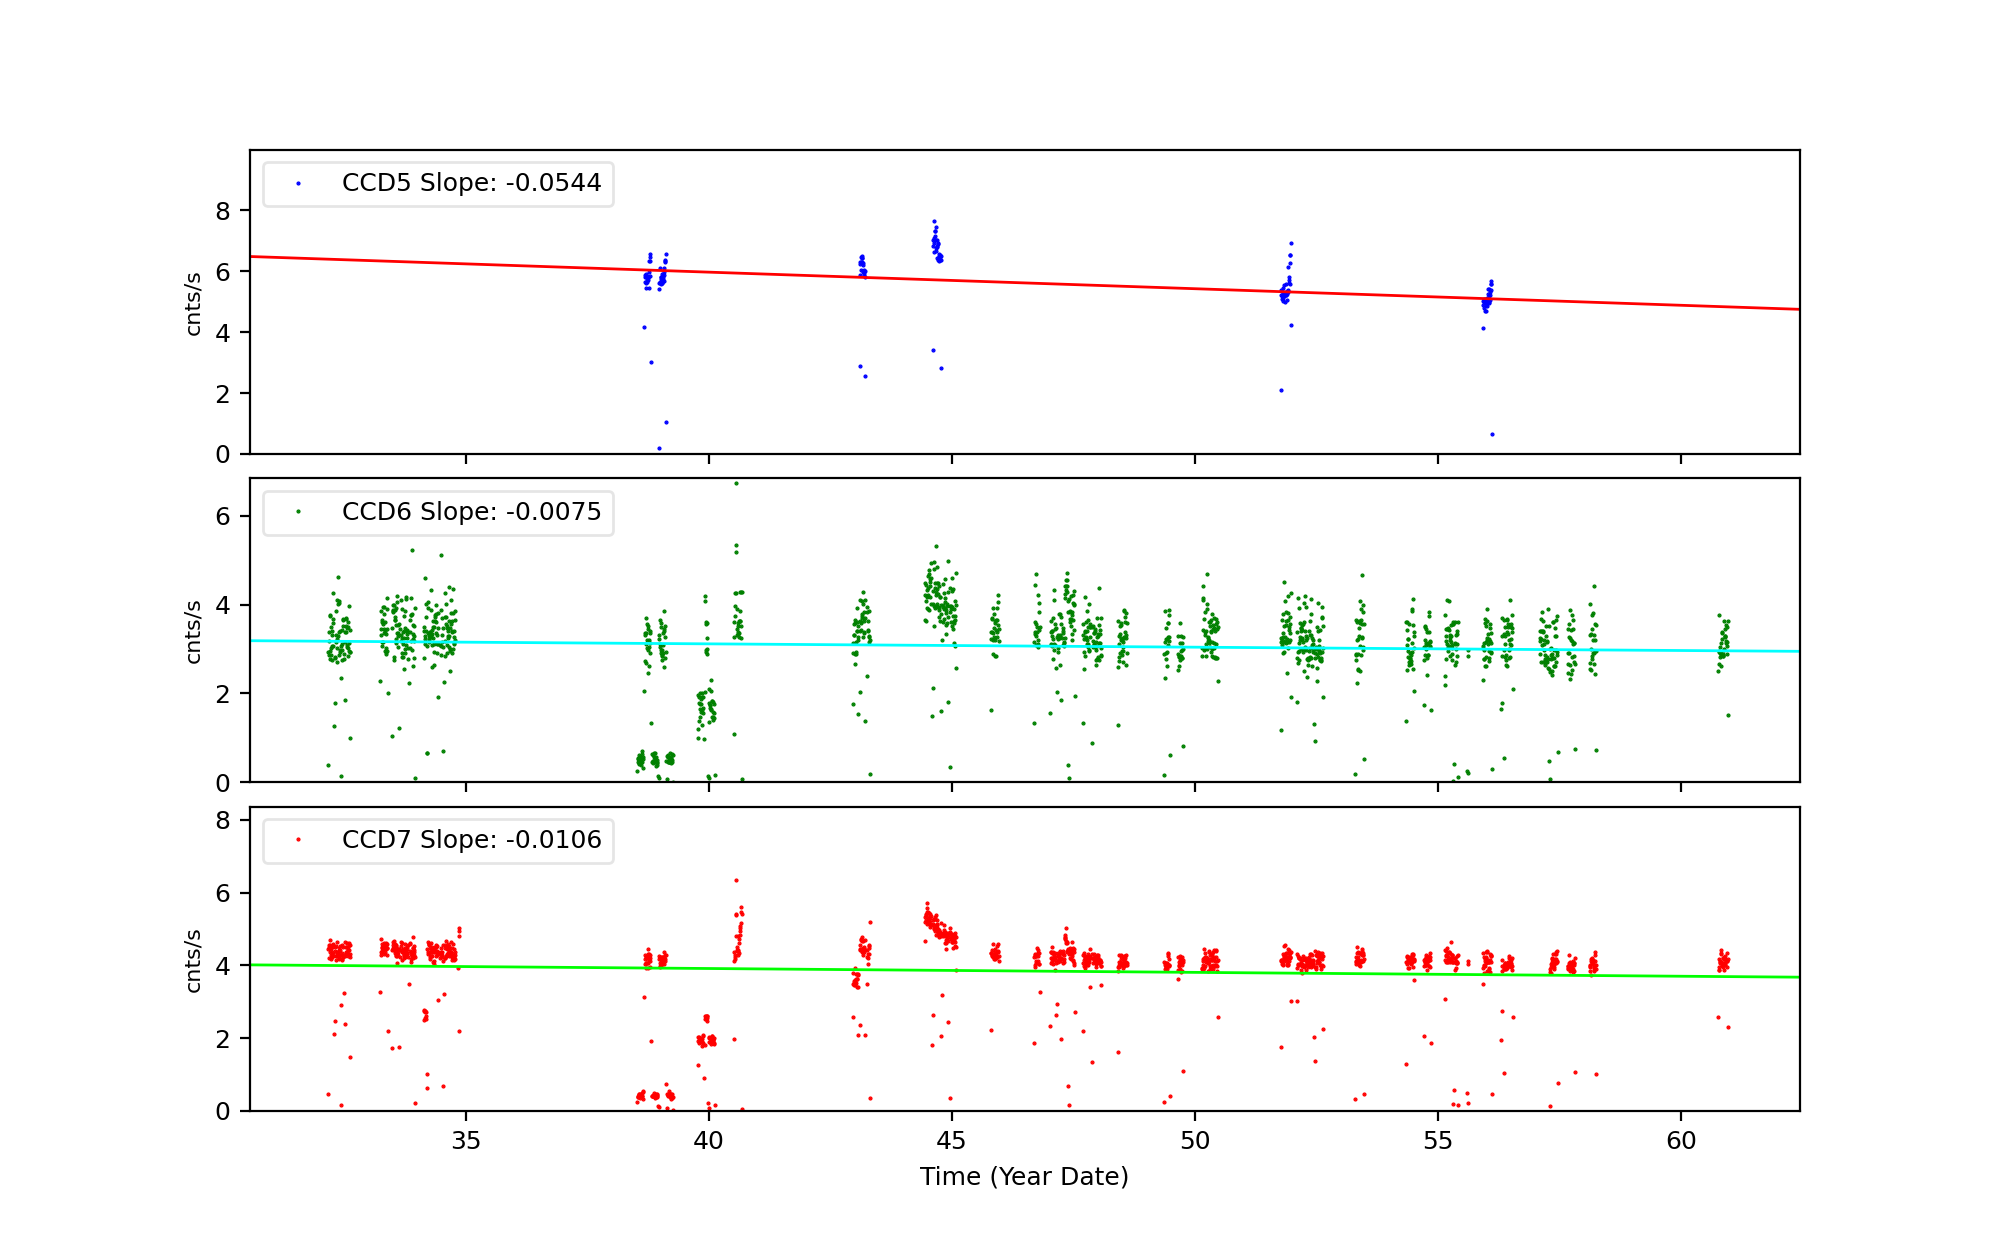The height and width of the screenshot is (1248, 2000).
Task: Click y-axis tick 8 in top plot
Action: pyautogui.click(x=223, y=211)
